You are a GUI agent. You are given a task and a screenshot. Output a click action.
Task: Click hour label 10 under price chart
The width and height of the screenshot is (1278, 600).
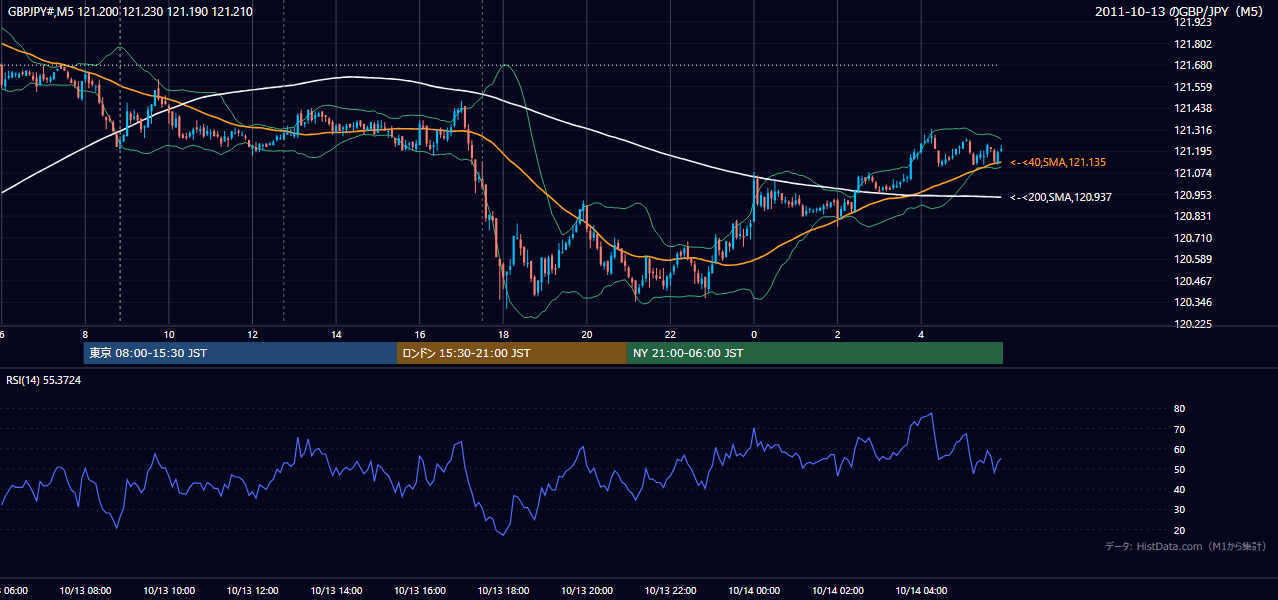pos(169,335)
